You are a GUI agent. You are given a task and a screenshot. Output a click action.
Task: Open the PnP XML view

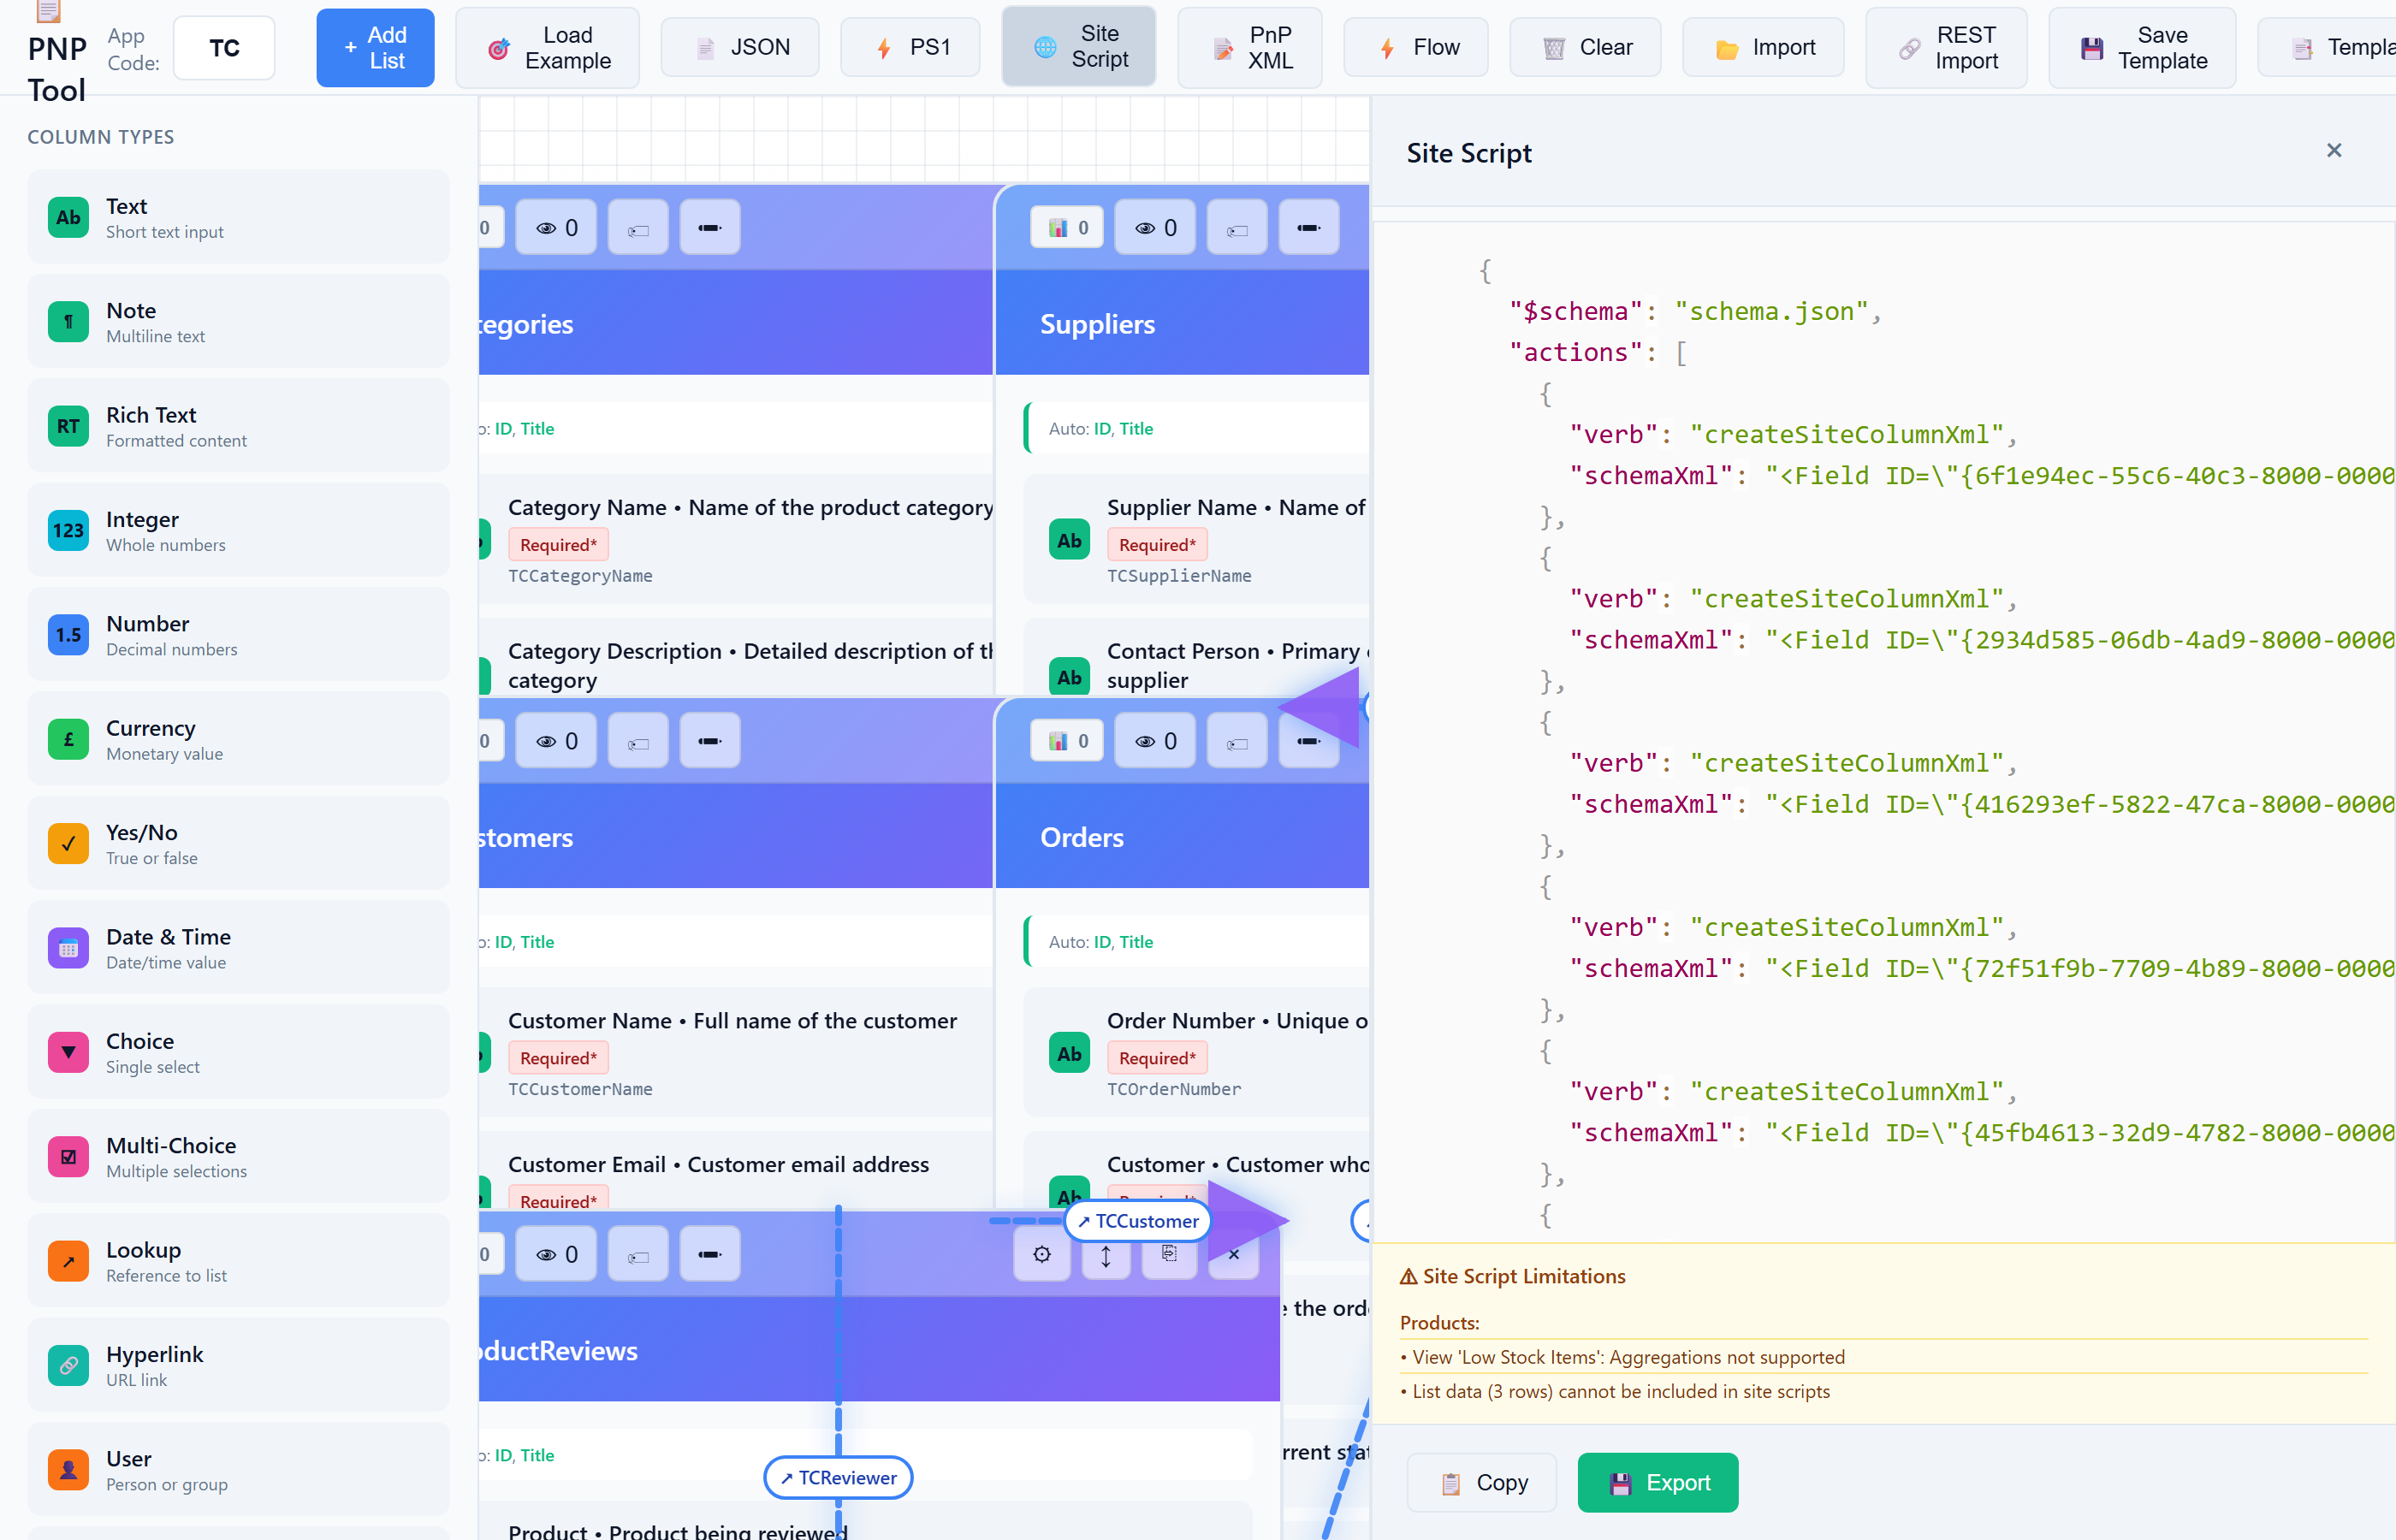[x=1250, y=47]
